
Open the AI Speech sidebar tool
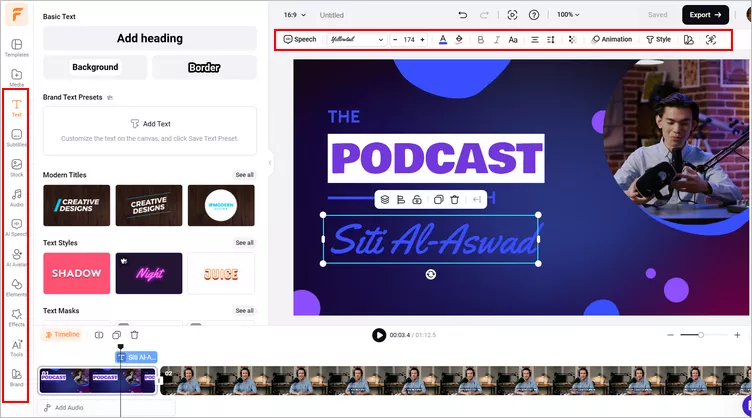16,228
